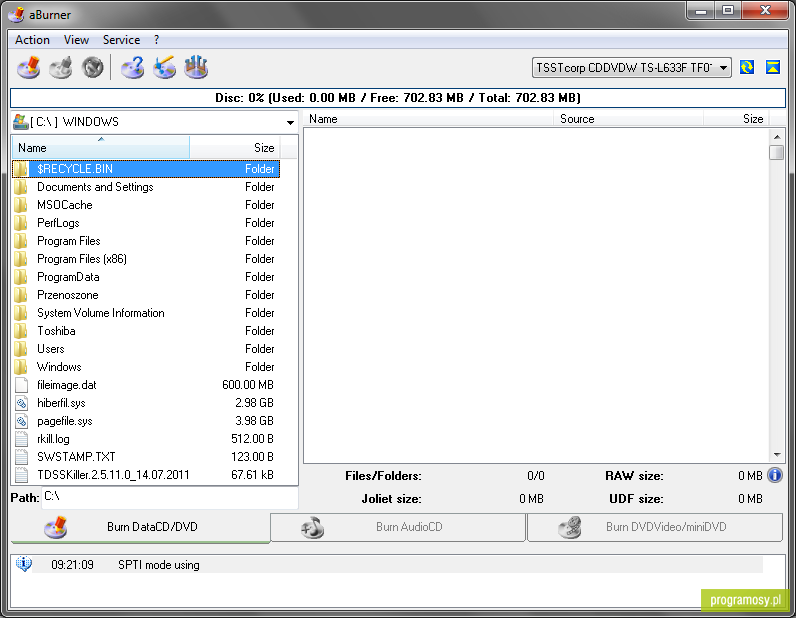This screenshot has width=796, height=618.
Task: Select the ProgramData folder row
Action: click(x=146, y=277)
